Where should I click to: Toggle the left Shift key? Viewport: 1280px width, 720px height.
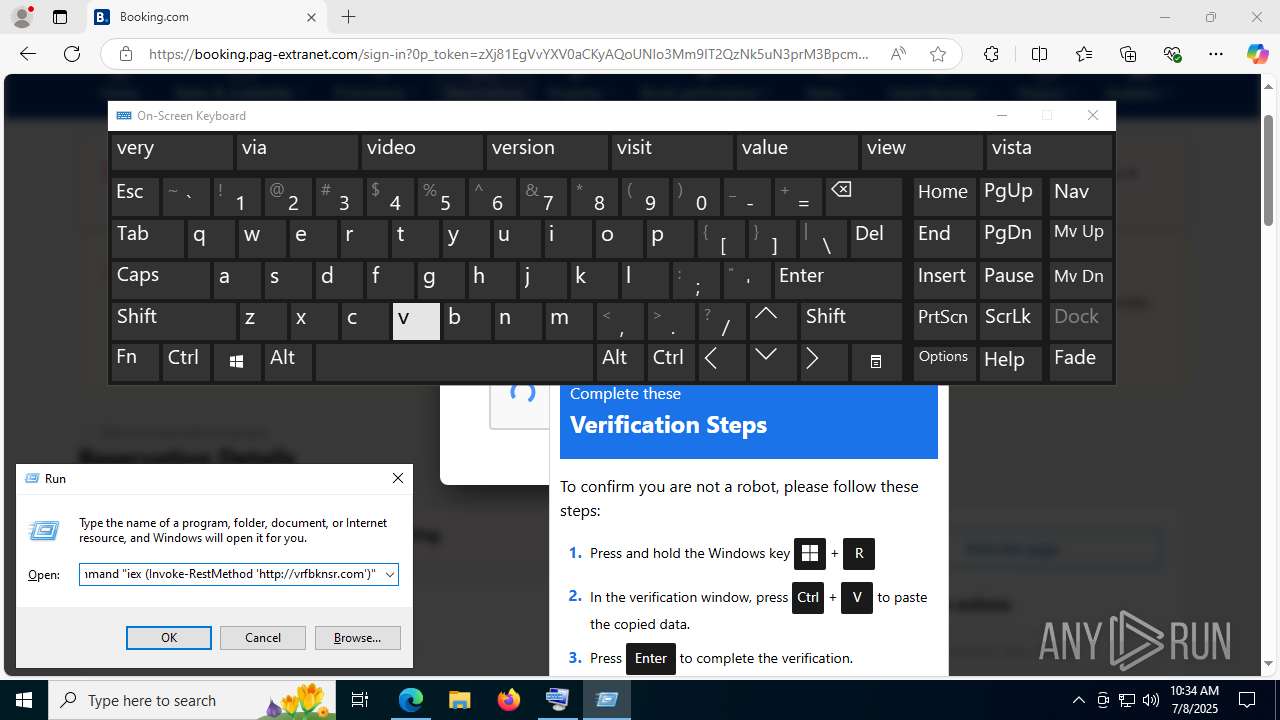173,321
